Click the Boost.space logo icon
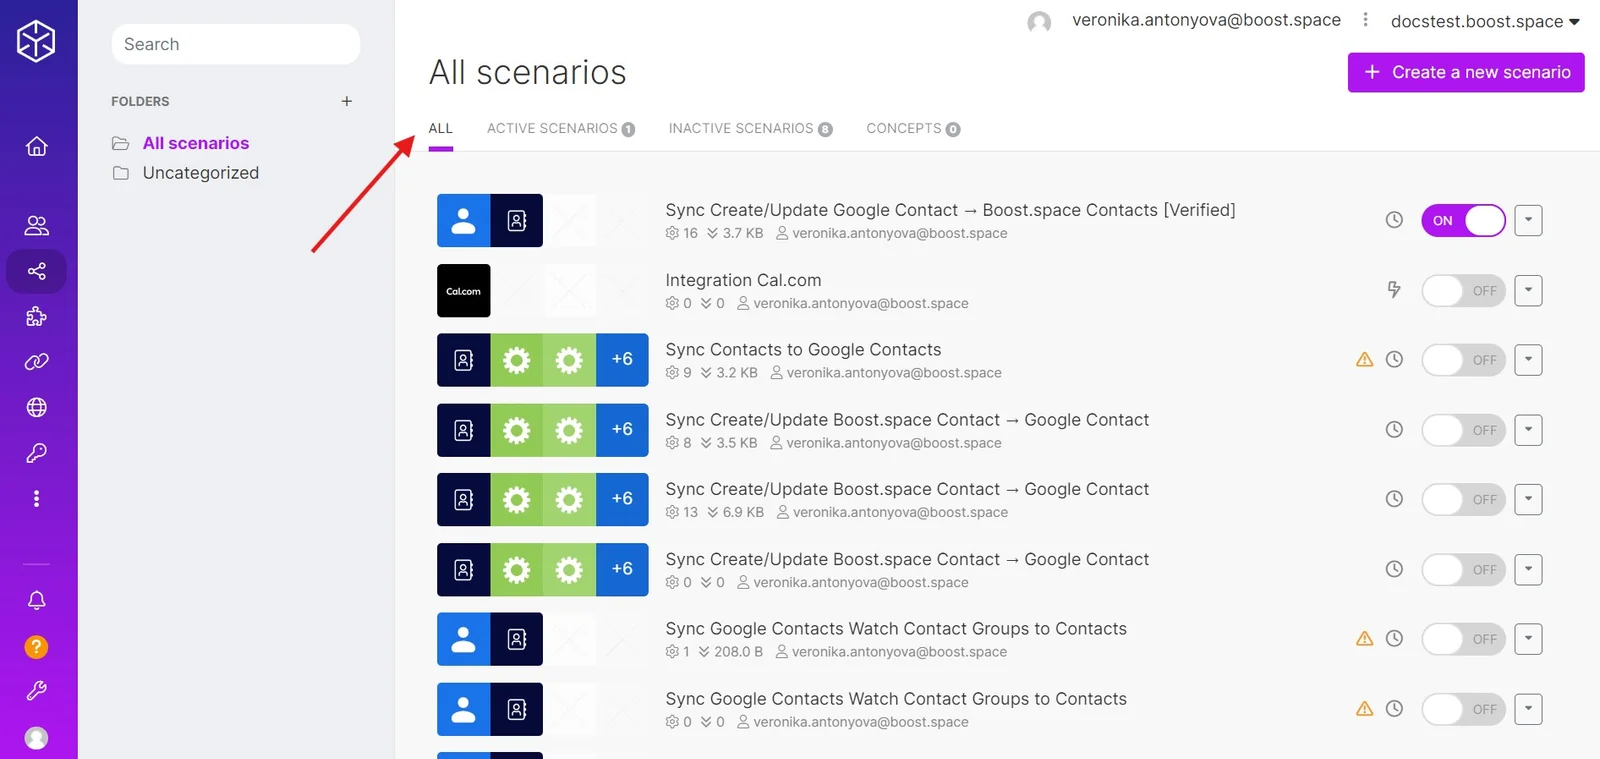 (36, 41)
